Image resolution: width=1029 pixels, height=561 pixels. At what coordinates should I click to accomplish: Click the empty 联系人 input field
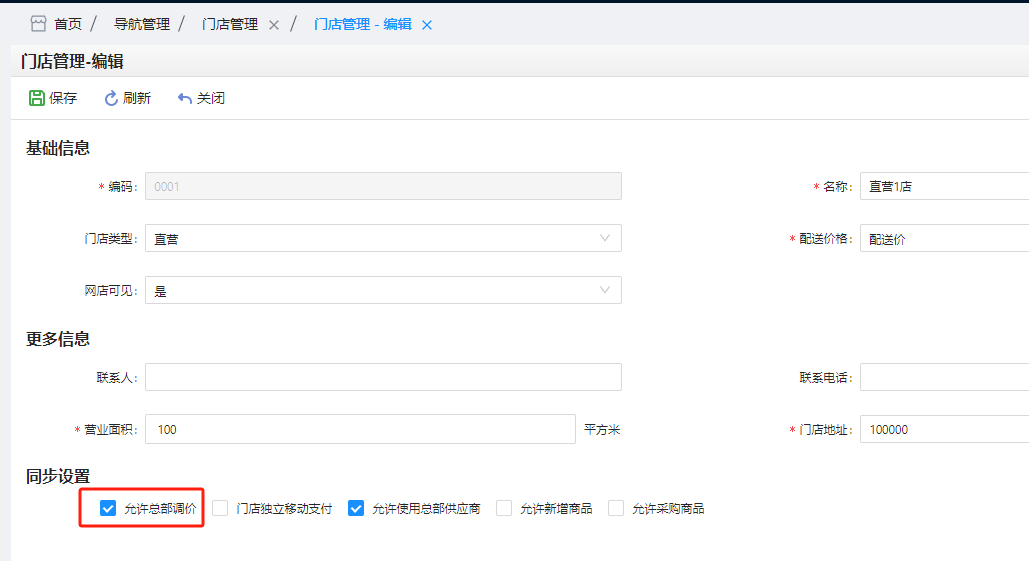click(383, 377)
